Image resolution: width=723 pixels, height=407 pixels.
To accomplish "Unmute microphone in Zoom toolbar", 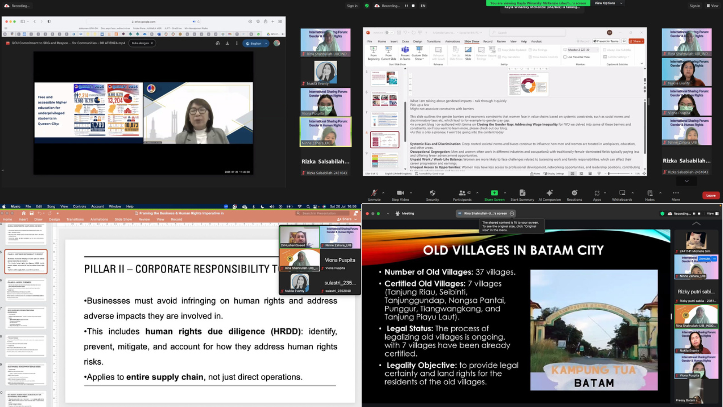I will pyautogui.click(x=374, y=195).
